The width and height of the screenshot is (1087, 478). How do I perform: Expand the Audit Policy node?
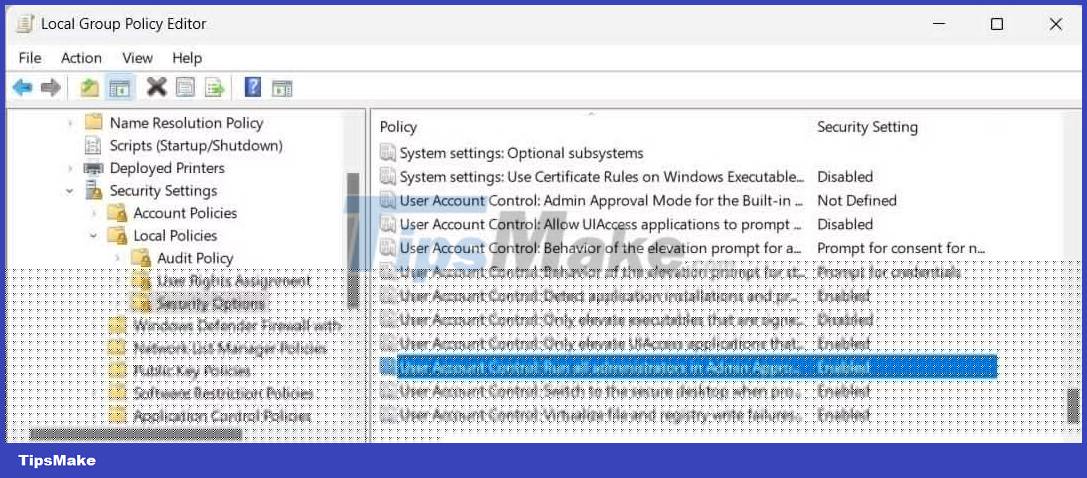tap(118, 258)
